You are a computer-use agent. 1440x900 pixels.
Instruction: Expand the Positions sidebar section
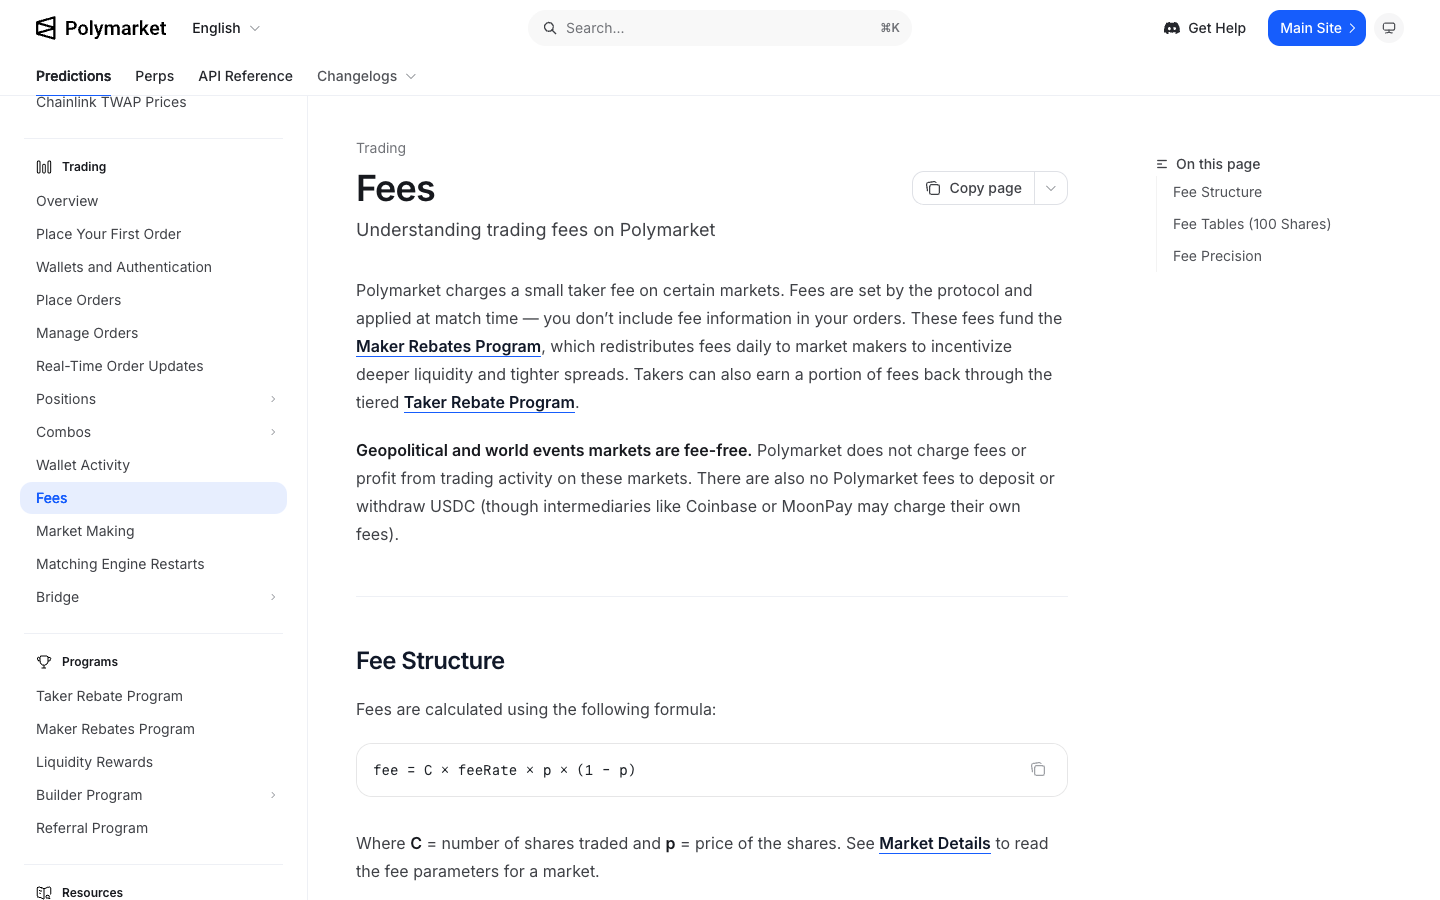click(x=273, y=399)
